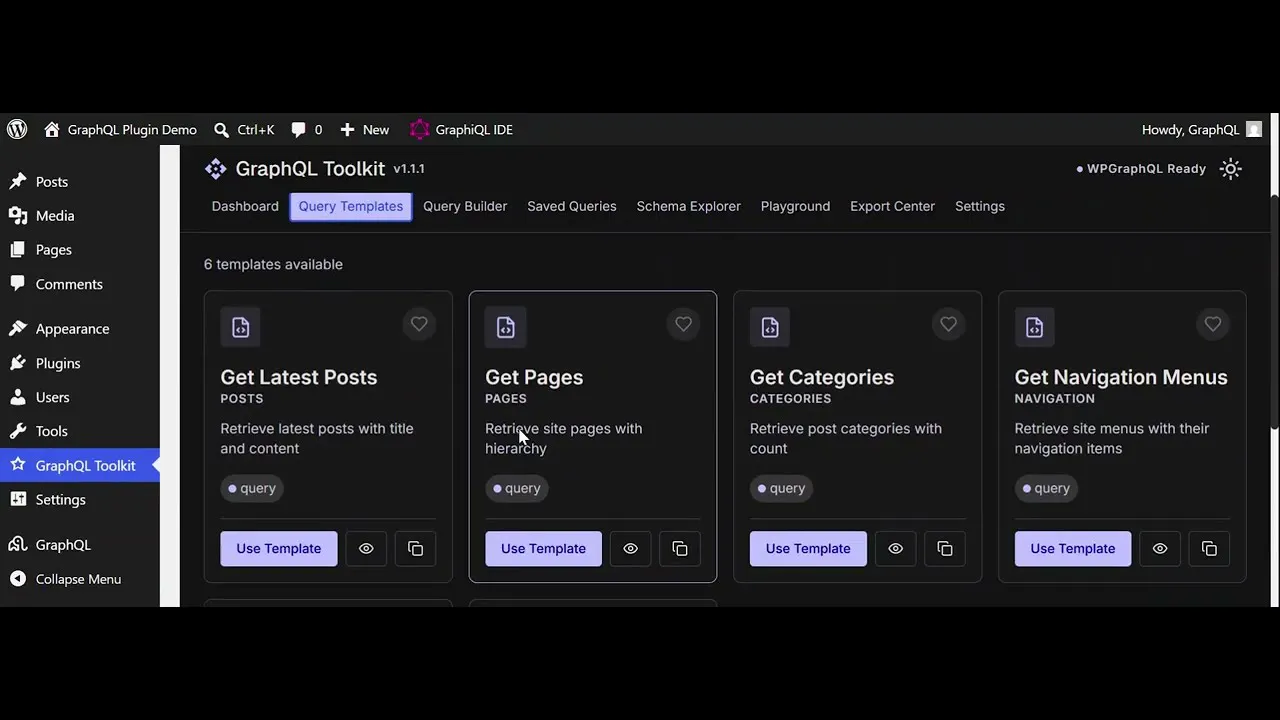The width and height of the screenshot is (1280, 720).
Task: Favorite the Get Categories template
Action: [x=948, y=324]
